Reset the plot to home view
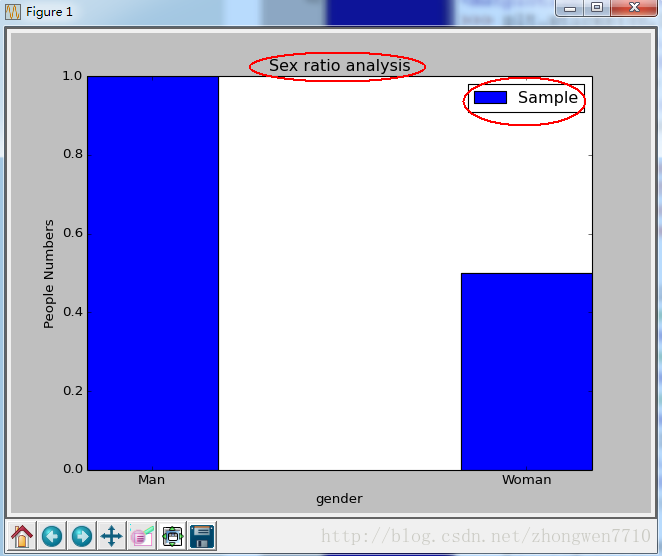The height and width of the screenshot is (556, 662). click(22, 536)
